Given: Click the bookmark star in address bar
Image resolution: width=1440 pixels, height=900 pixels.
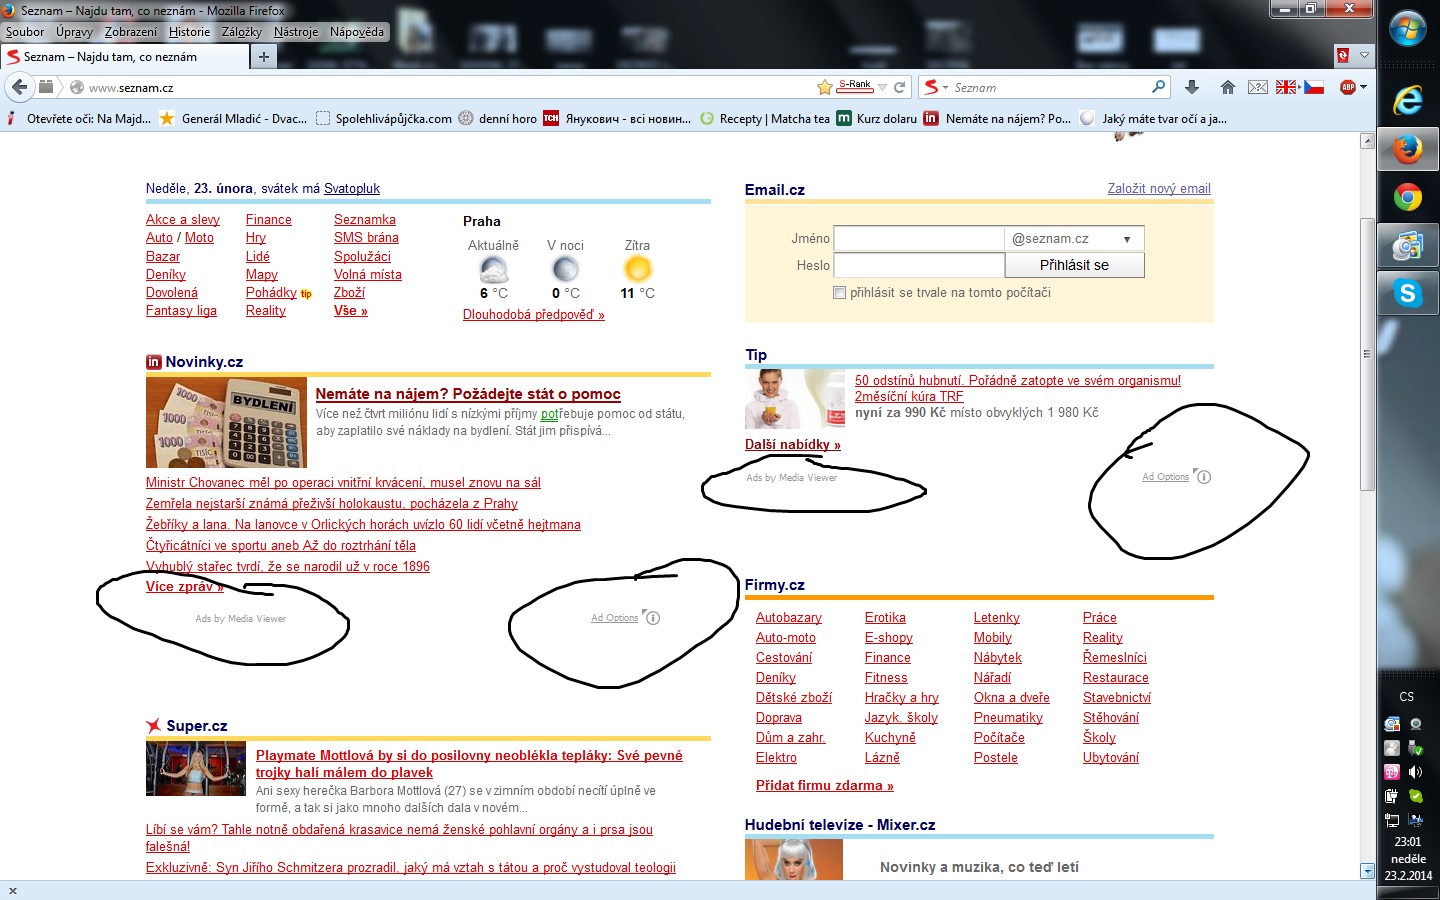Looking at the screenshot, I should [824, 87].
